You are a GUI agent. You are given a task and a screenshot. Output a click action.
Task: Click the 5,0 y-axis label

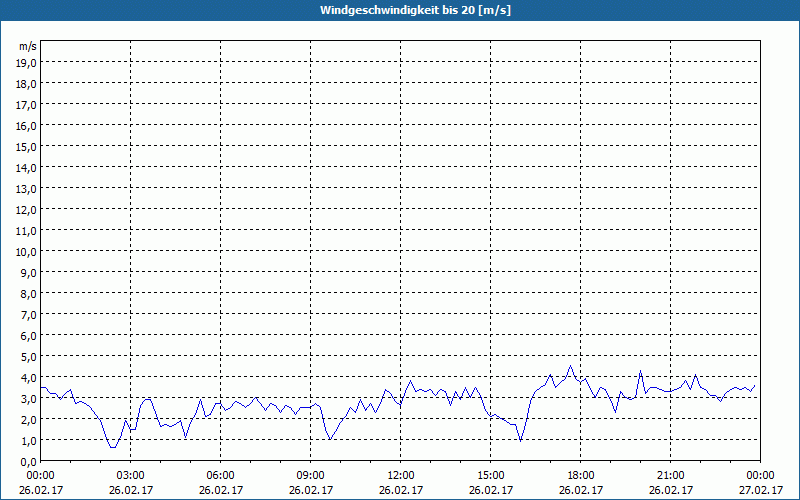tap(30, 357)
